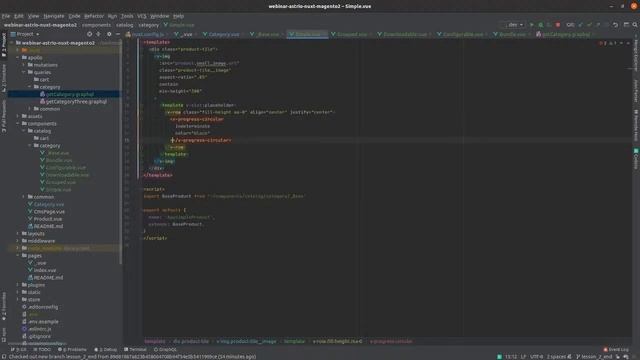
Task: Expand the assets folder arrow
Action: click(18, 116)
